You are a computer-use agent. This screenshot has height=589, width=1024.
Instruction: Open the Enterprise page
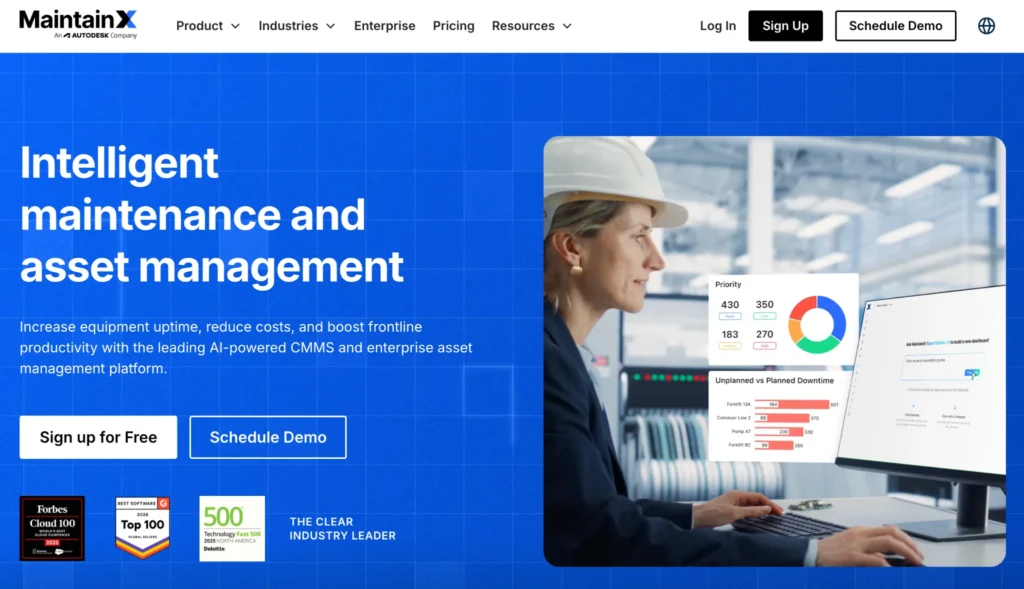tap(385, 26)
